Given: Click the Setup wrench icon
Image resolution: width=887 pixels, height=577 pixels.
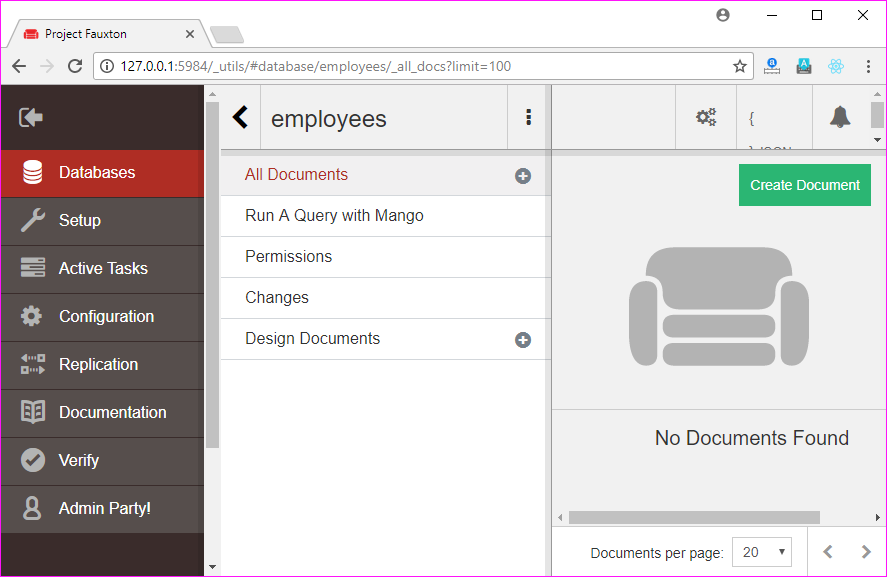Looking at the screenshot, I should (33, 220).
